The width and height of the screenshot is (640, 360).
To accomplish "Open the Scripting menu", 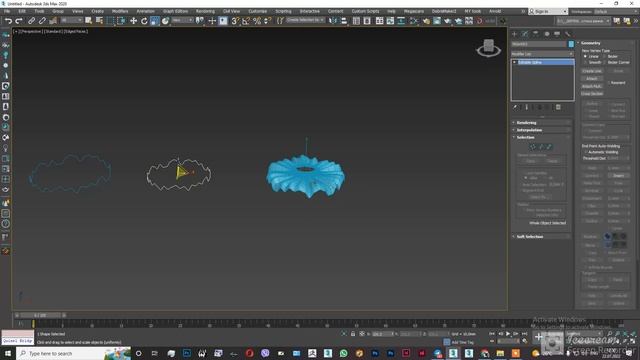I will (283, 11).
